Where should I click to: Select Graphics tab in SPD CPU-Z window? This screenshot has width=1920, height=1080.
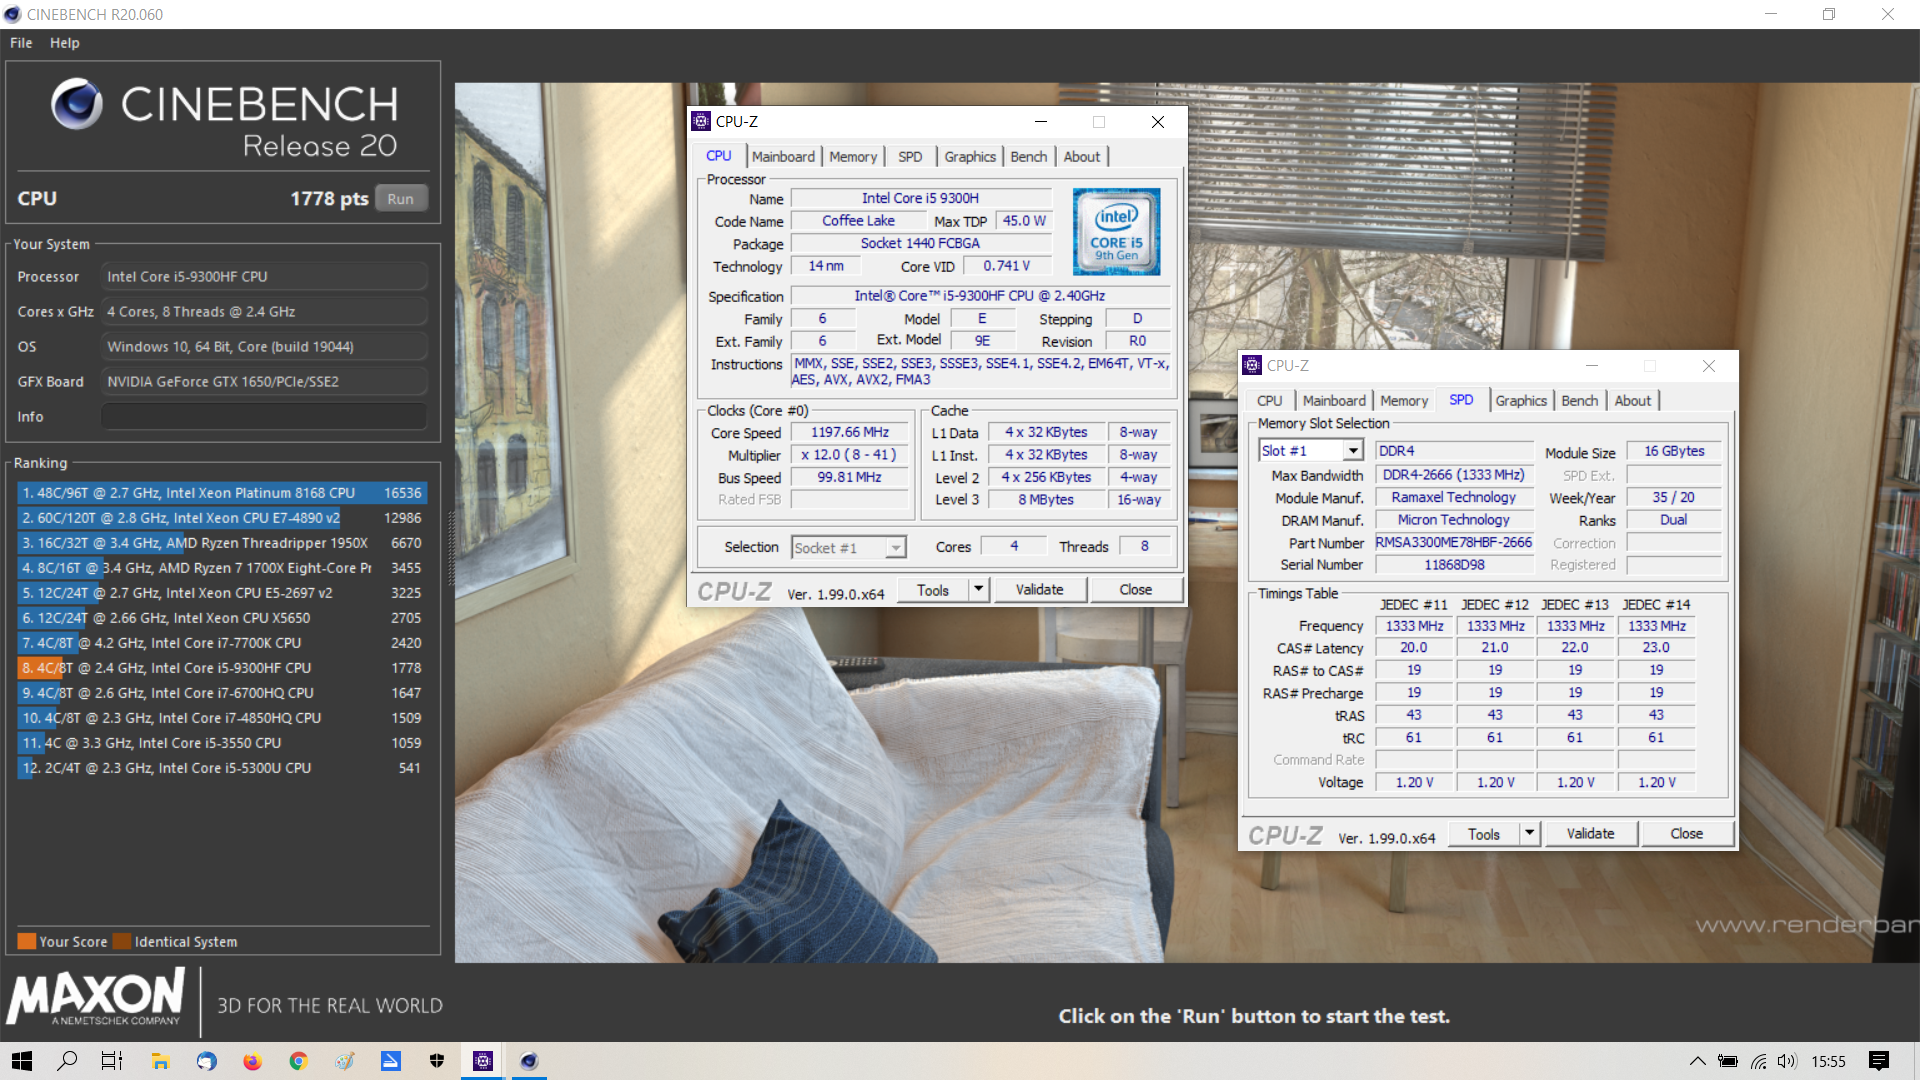[x=1521, y=400]
